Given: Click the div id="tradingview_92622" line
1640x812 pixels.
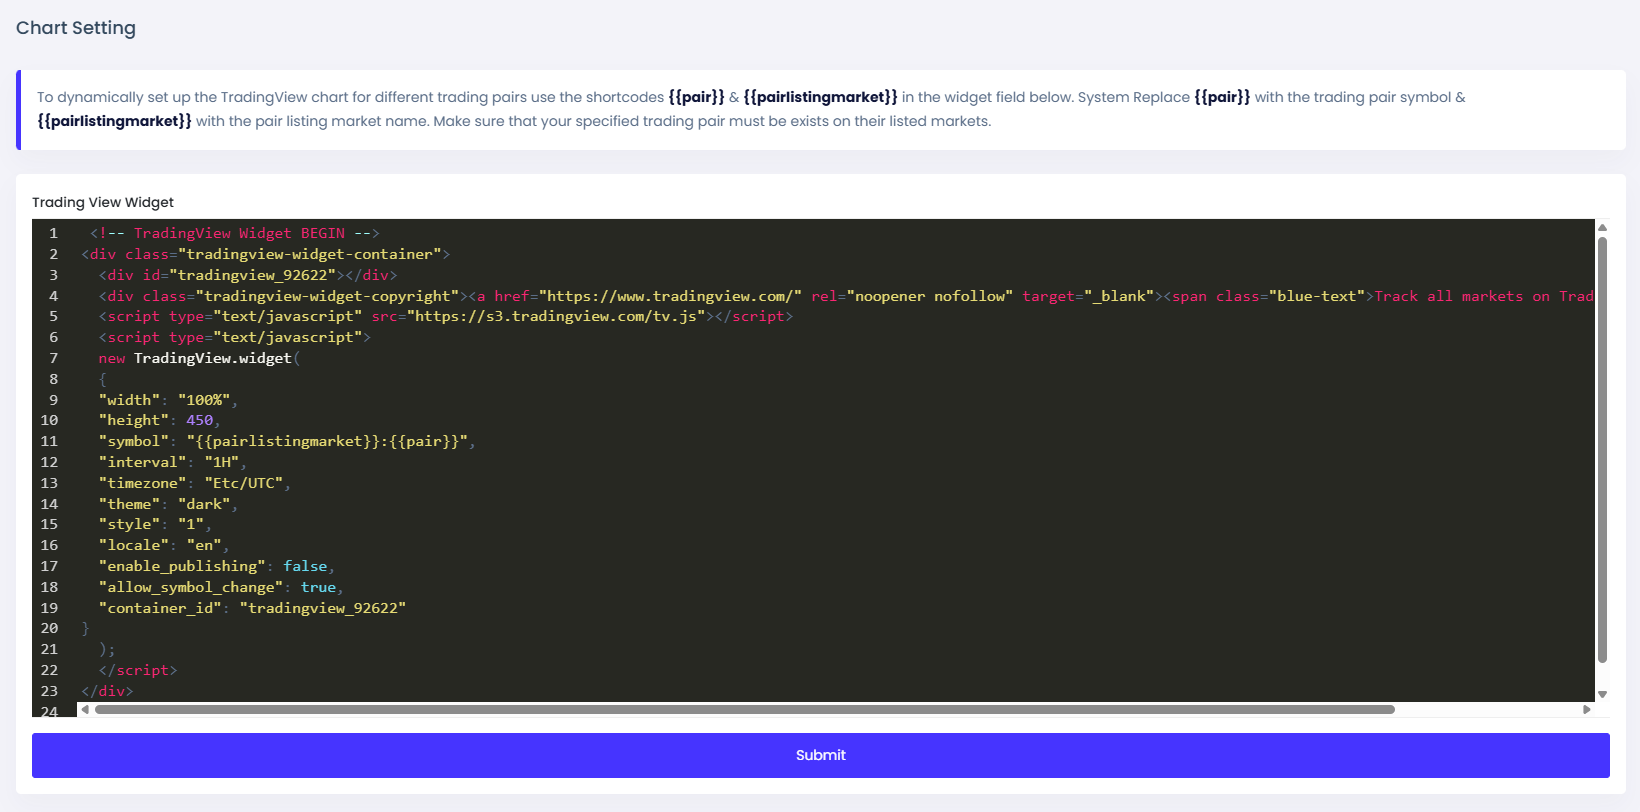Looking at the screenshot, I should 248,275.
